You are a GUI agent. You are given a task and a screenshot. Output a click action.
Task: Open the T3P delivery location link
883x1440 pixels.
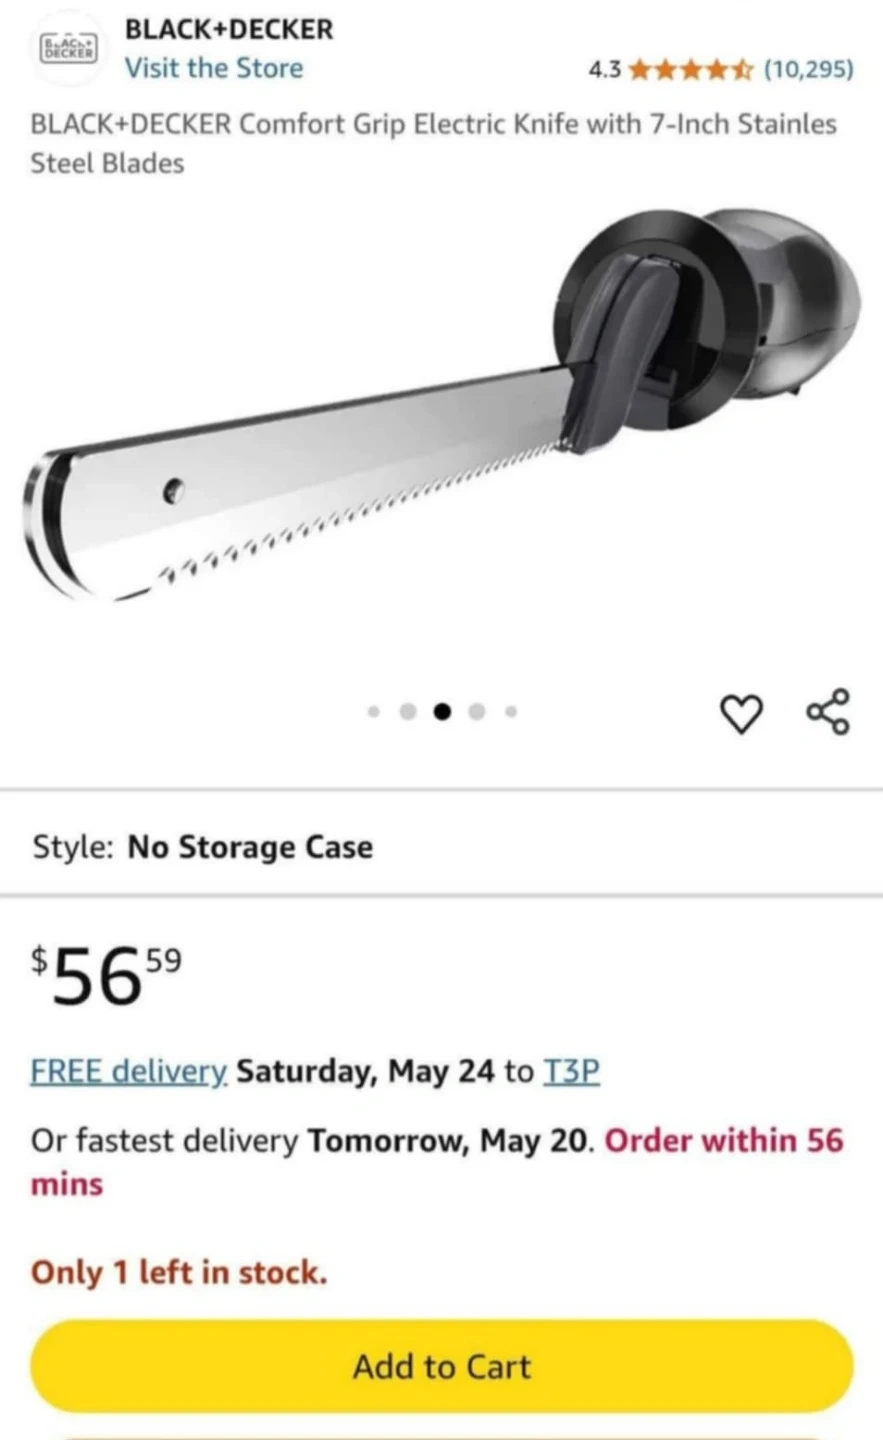coord(571,1071)
